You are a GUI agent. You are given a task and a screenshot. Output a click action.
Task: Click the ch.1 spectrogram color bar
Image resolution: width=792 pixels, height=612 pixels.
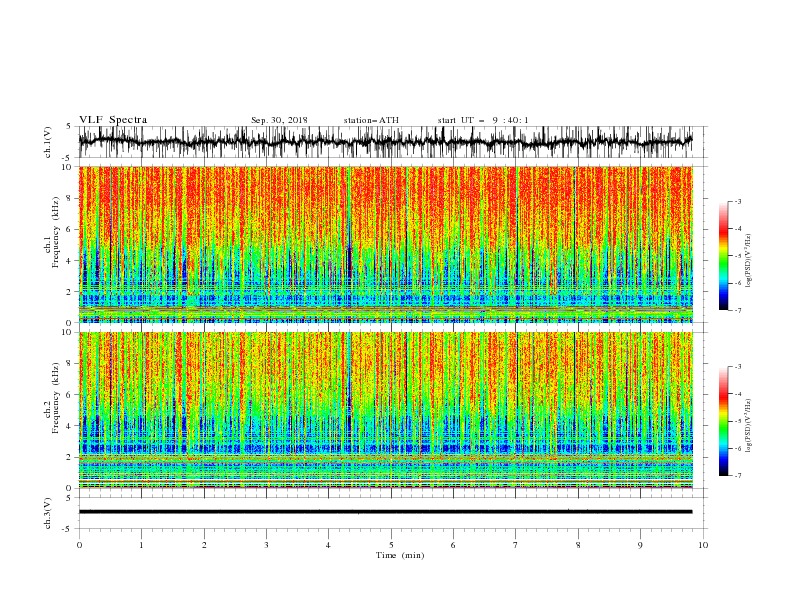723,255
